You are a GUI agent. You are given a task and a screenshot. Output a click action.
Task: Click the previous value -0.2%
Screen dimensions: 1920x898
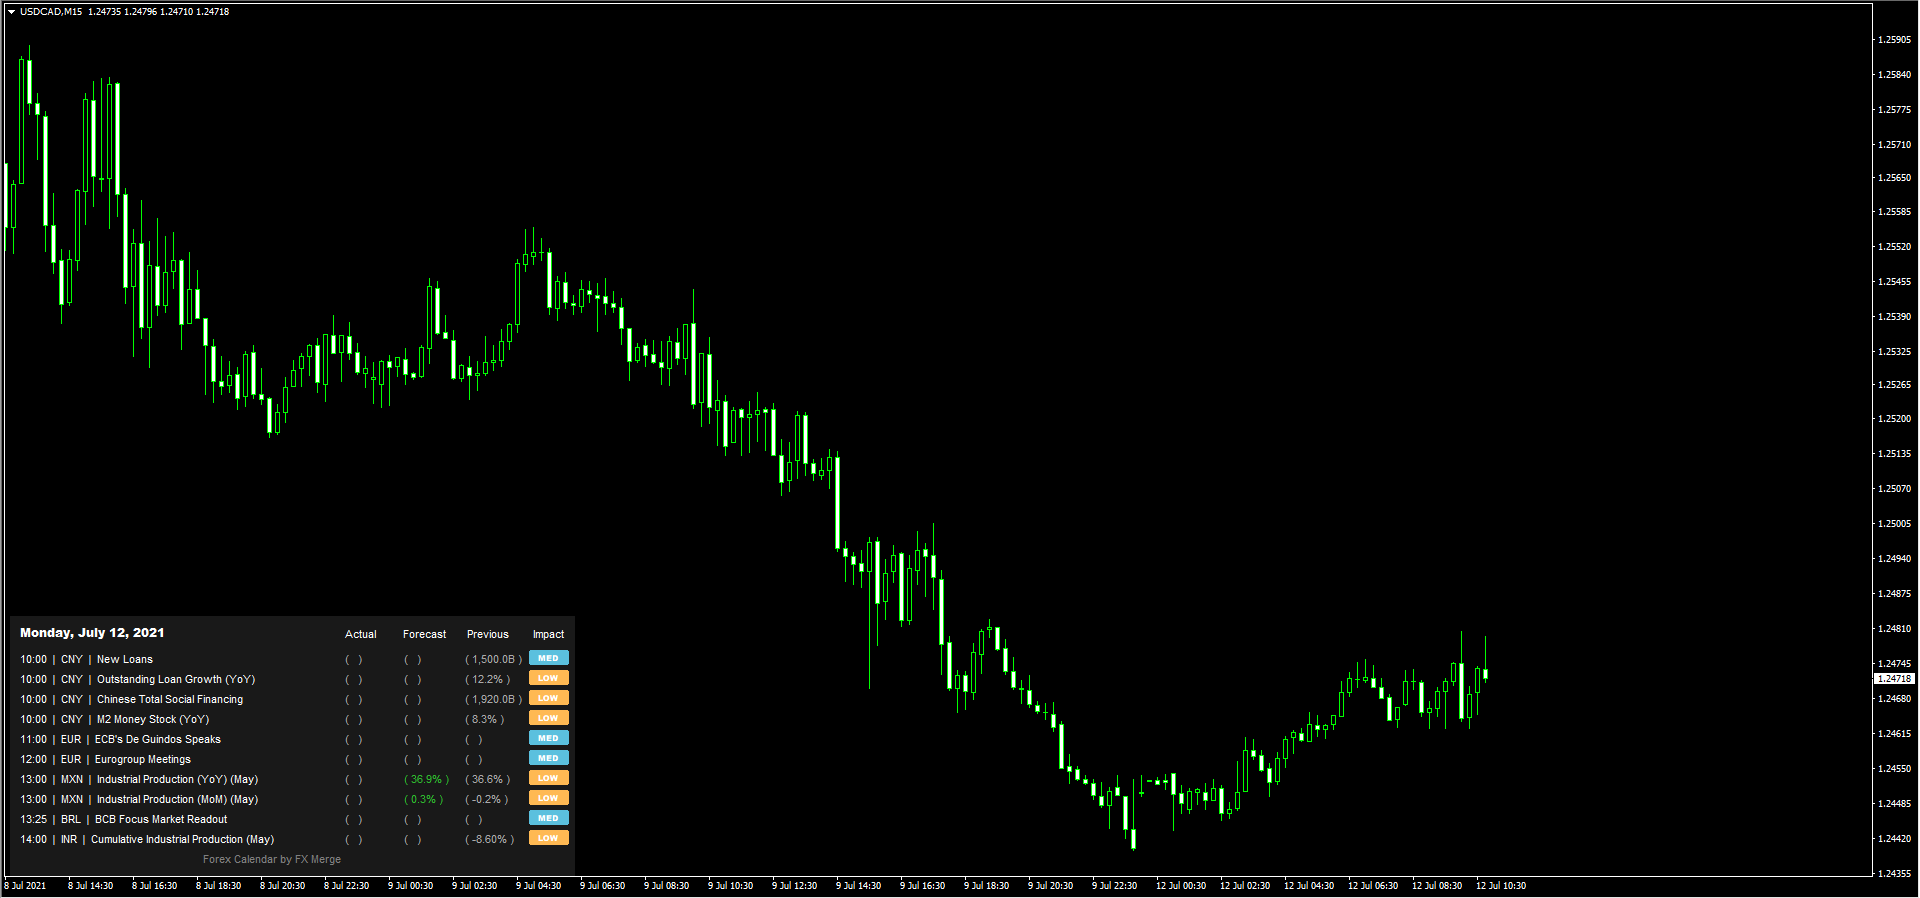pyautogui.click(x=487, y=800)
